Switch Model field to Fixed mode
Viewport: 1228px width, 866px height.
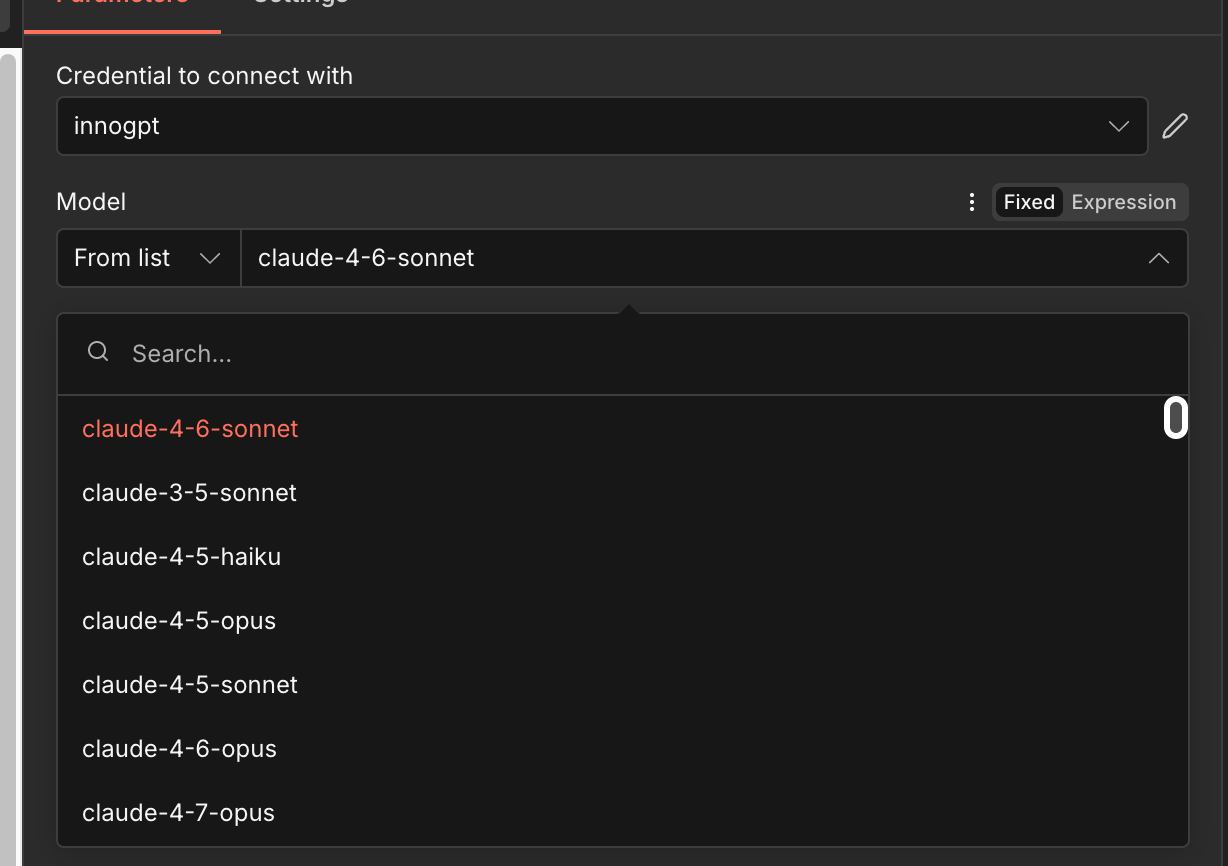[x=1029, y=202]
